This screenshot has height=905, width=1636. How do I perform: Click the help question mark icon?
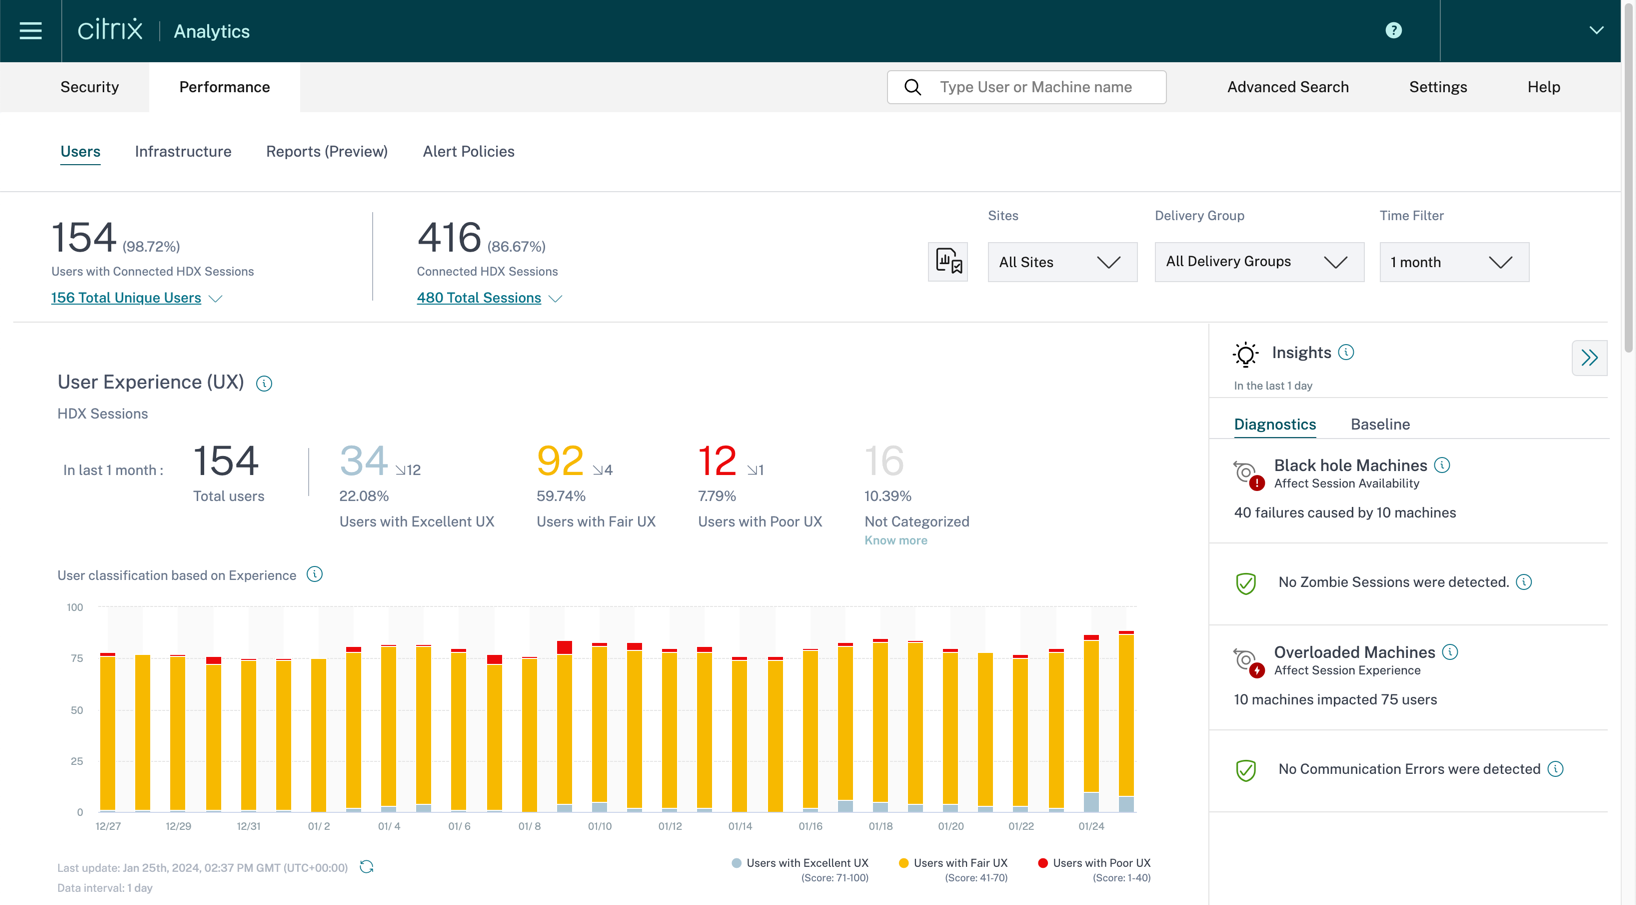1393,31
